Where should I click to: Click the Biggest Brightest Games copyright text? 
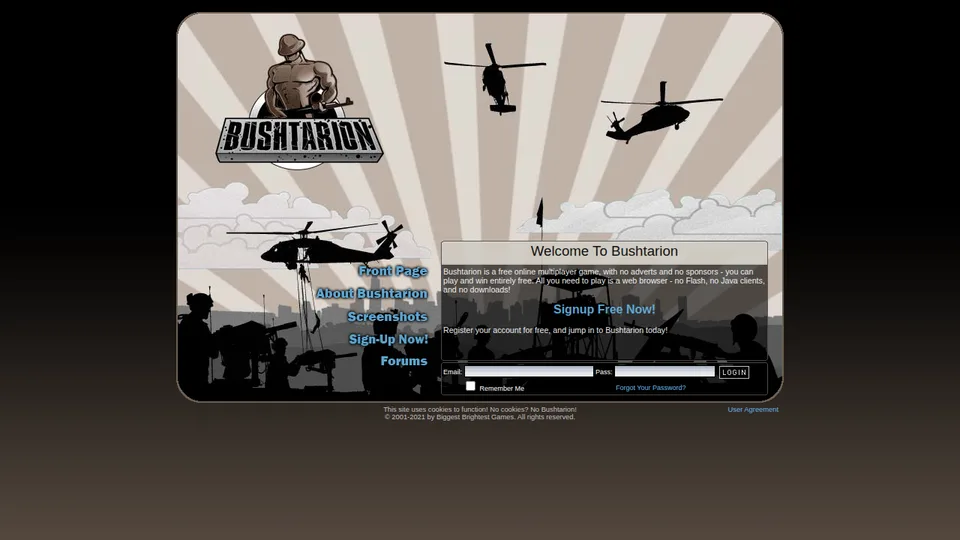pos(480,417)
